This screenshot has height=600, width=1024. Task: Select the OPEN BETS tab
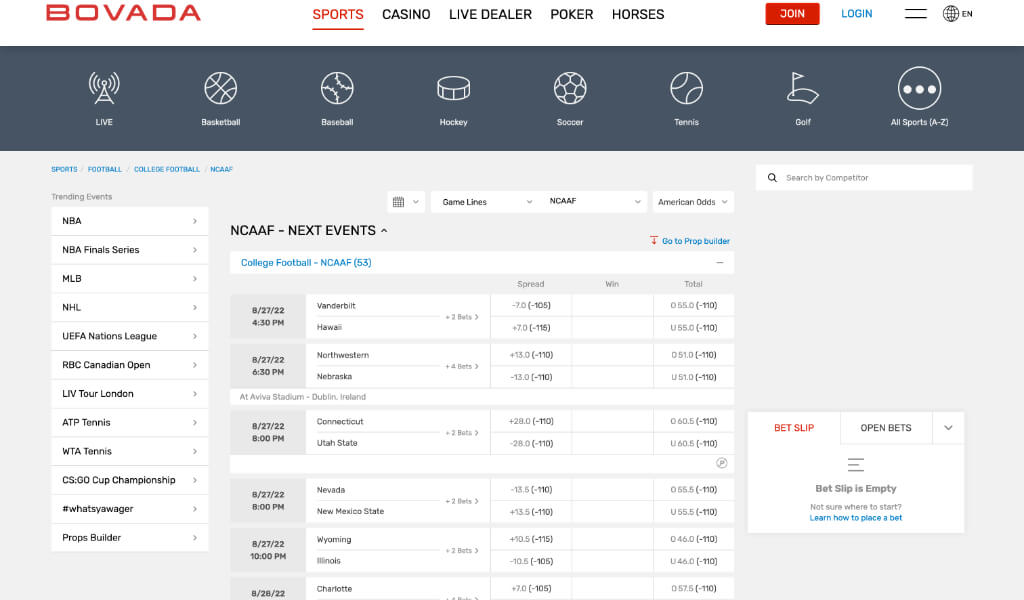point(886,428)
